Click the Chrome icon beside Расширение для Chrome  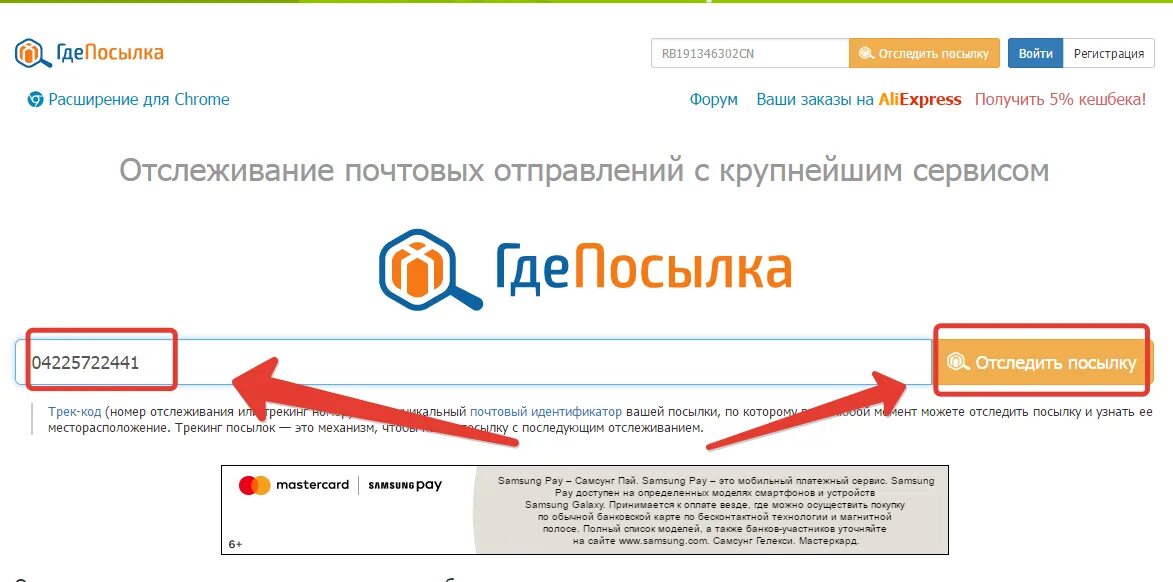[x=35, y=99]
